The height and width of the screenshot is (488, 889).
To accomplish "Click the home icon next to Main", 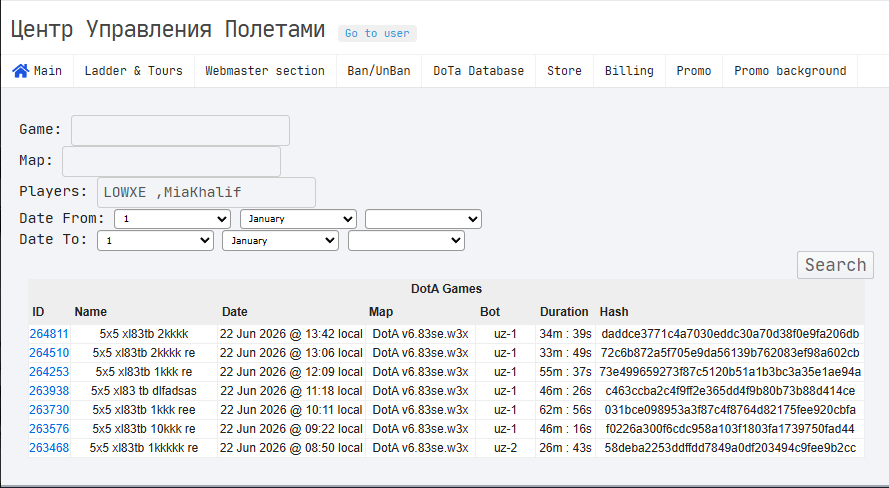I will click(20, 71).
